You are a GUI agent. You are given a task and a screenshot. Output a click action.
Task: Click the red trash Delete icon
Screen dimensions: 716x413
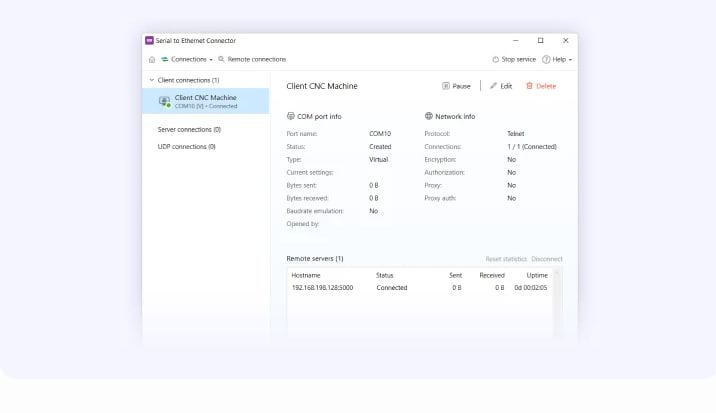click(x=529, y=86)
